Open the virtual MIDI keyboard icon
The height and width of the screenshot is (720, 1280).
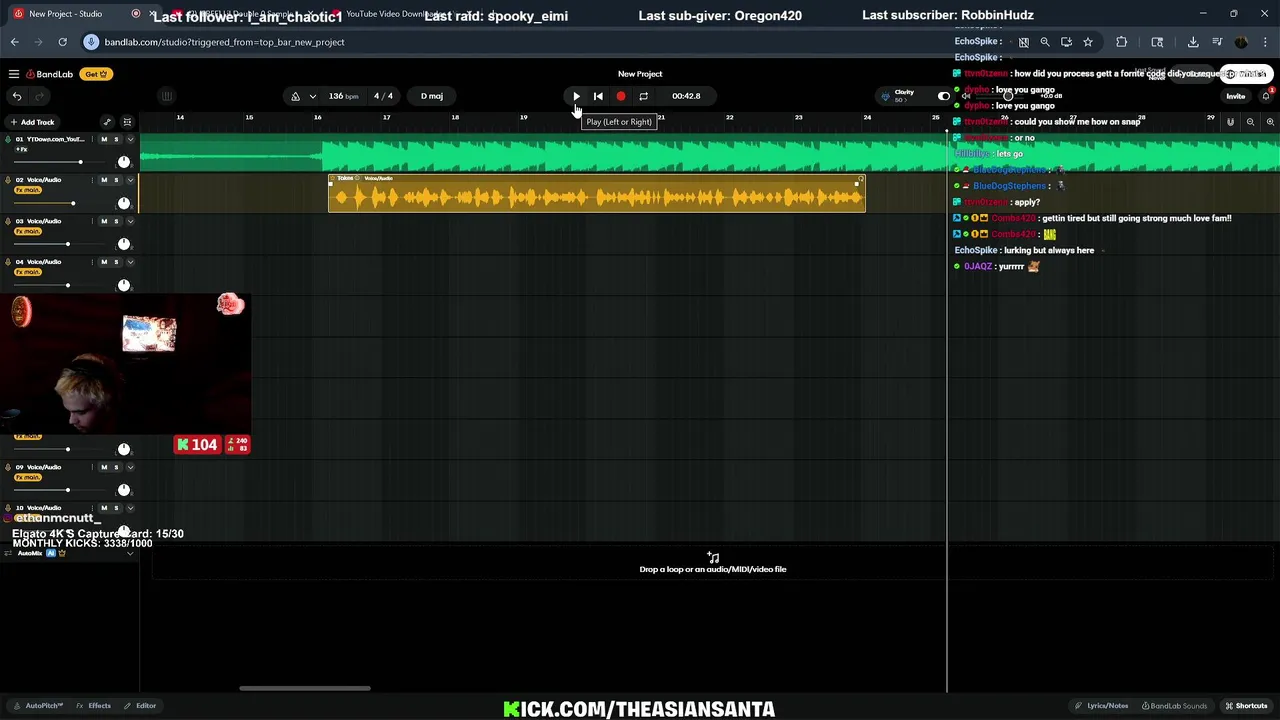[167, 96]
